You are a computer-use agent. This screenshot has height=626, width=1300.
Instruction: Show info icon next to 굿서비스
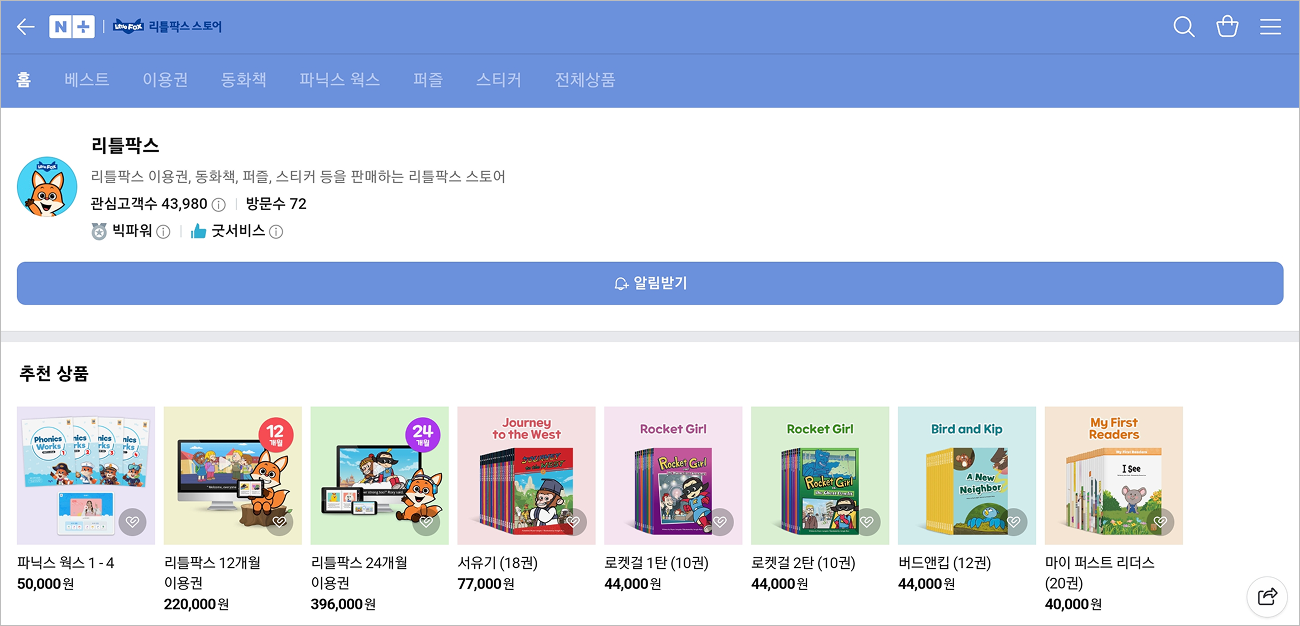point(276,232)
